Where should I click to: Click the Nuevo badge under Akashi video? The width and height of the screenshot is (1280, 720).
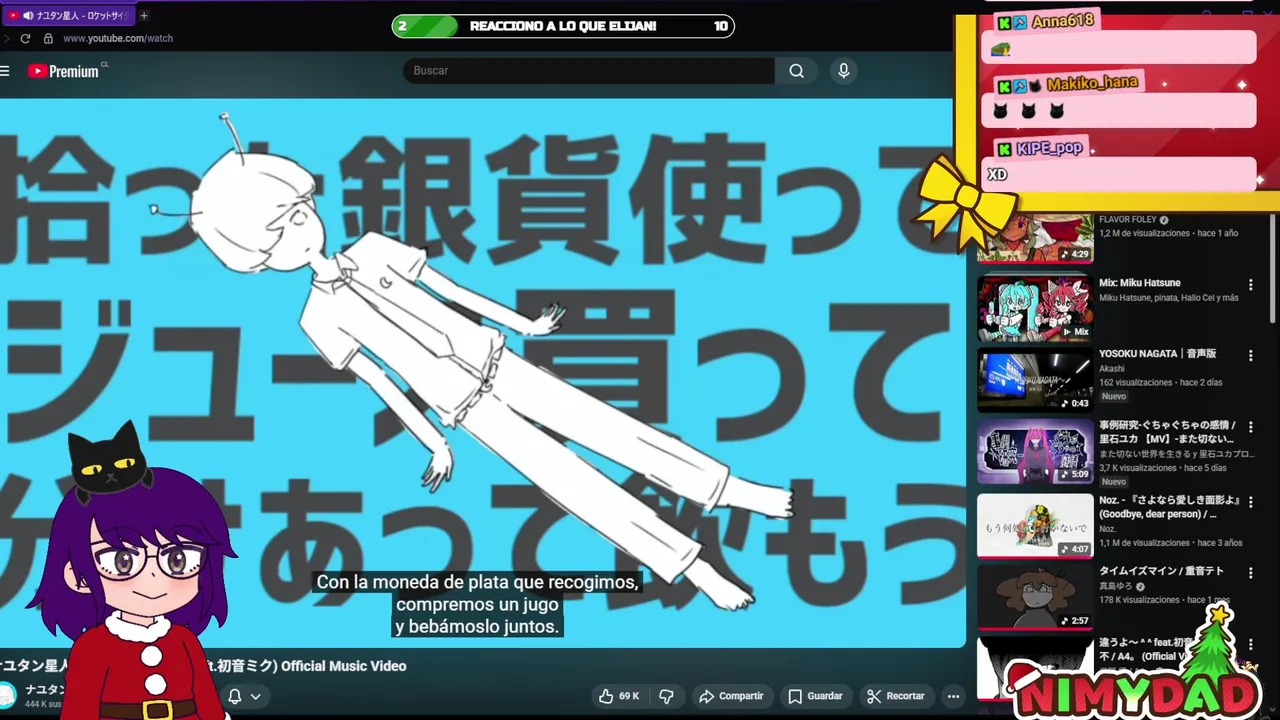(x=1114, y=397)
